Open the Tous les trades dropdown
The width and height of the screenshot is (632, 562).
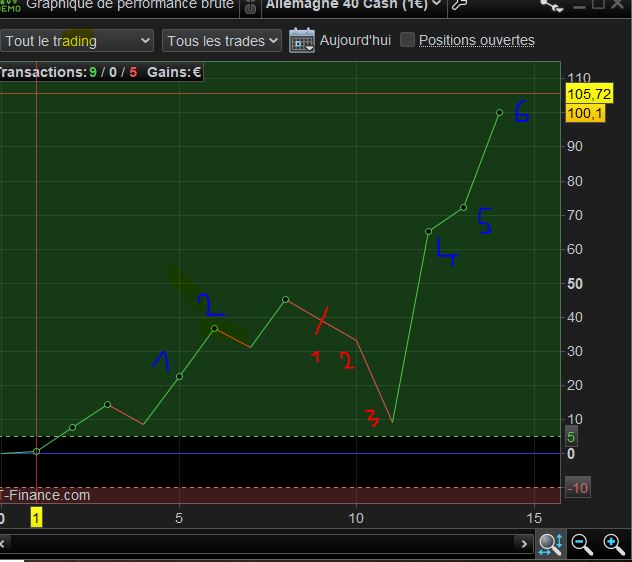(x=222, y=41)
